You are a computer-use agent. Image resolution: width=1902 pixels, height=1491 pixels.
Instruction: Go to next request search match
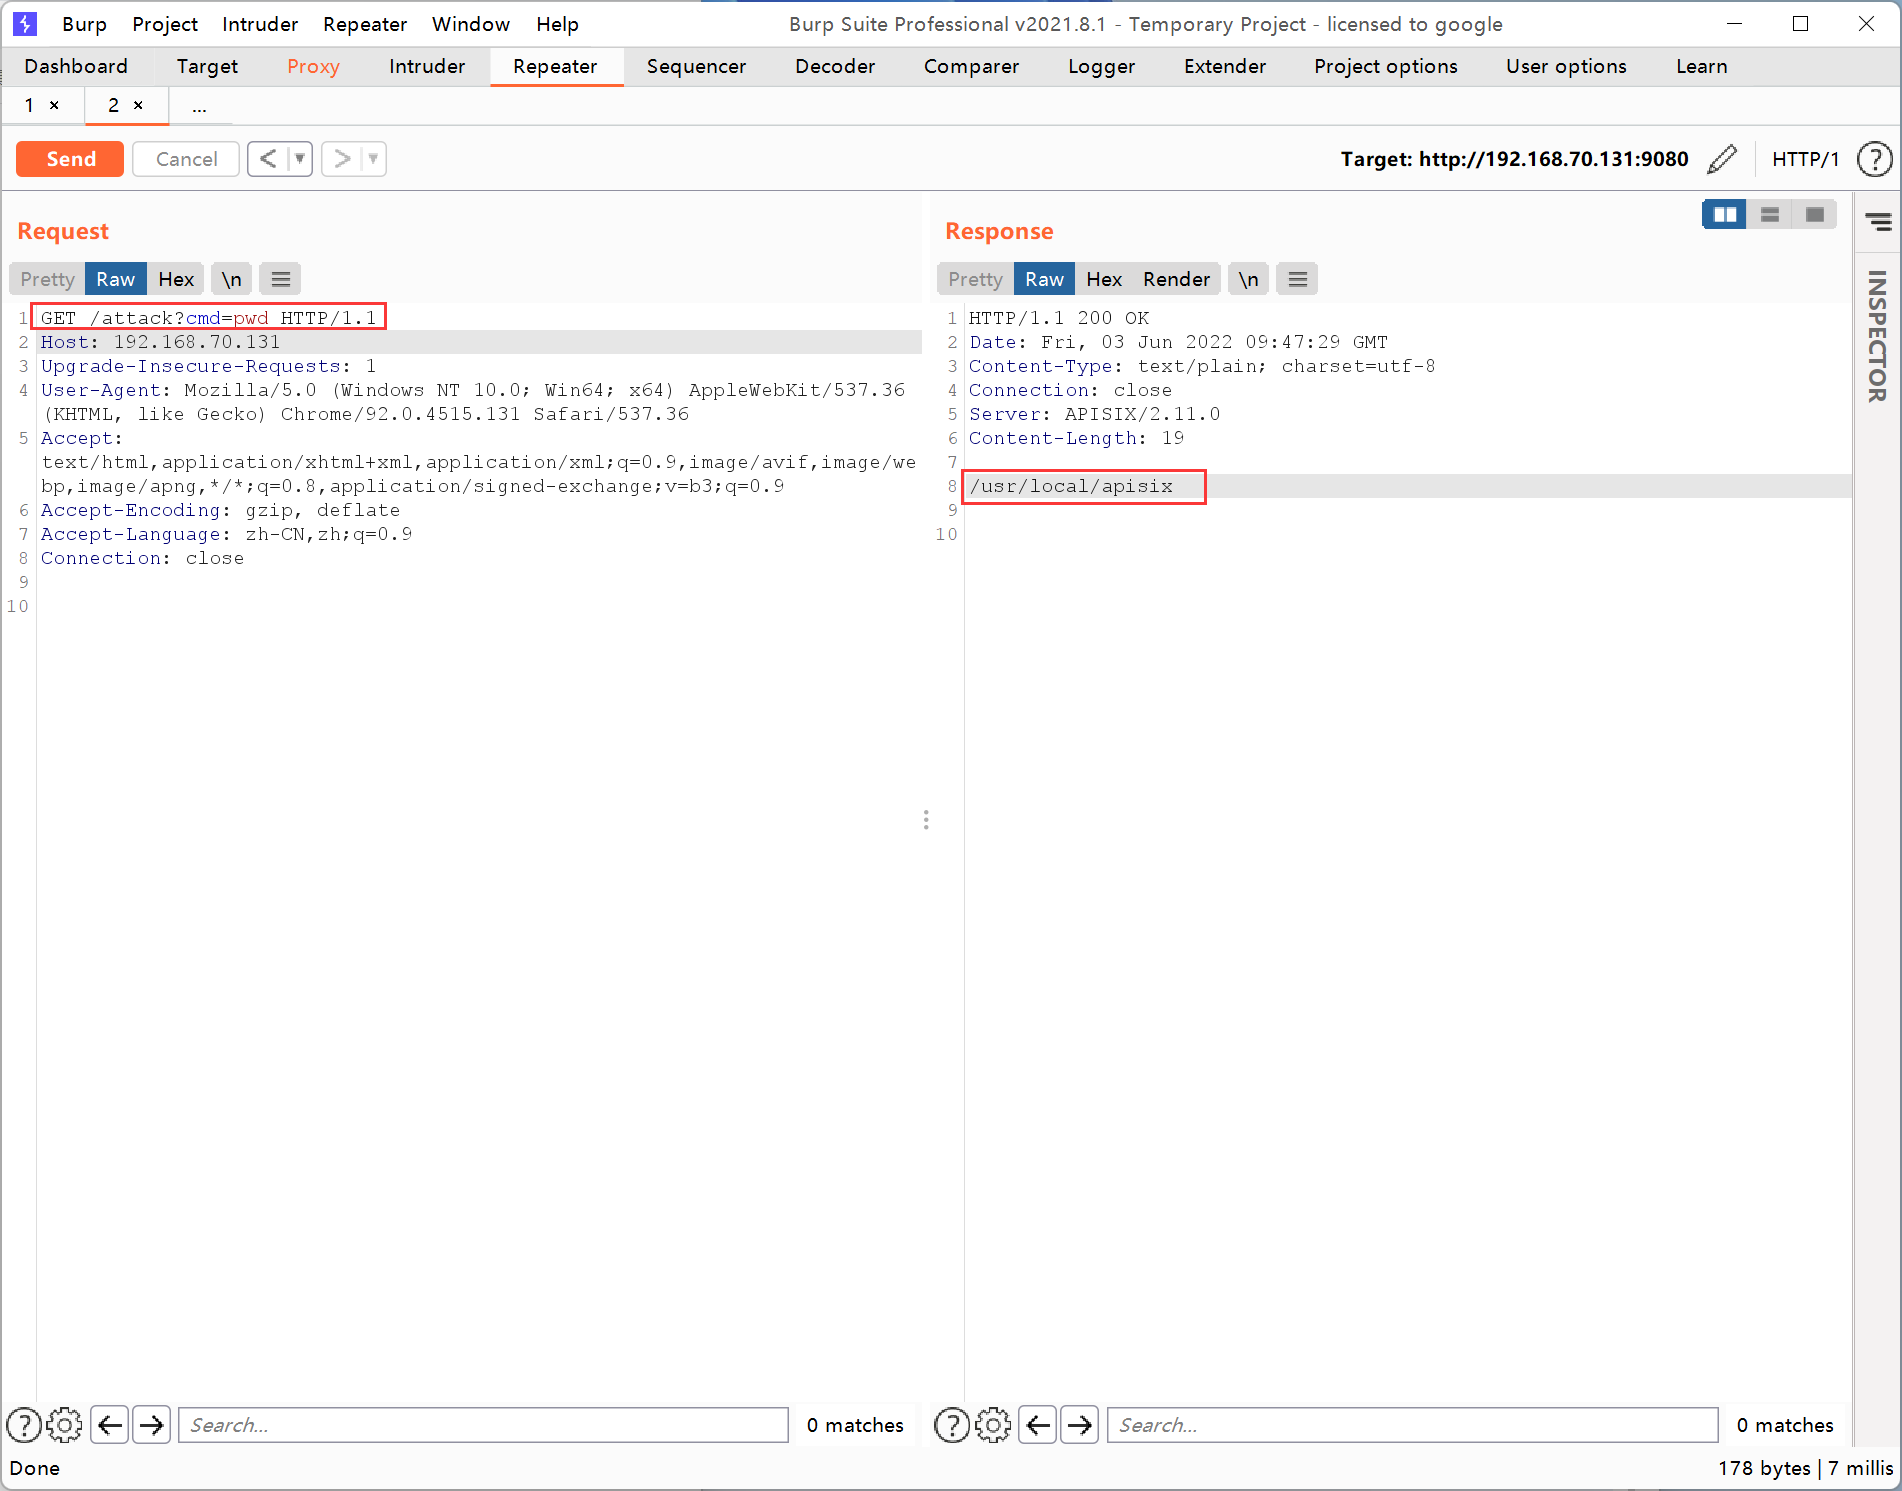152,1425
